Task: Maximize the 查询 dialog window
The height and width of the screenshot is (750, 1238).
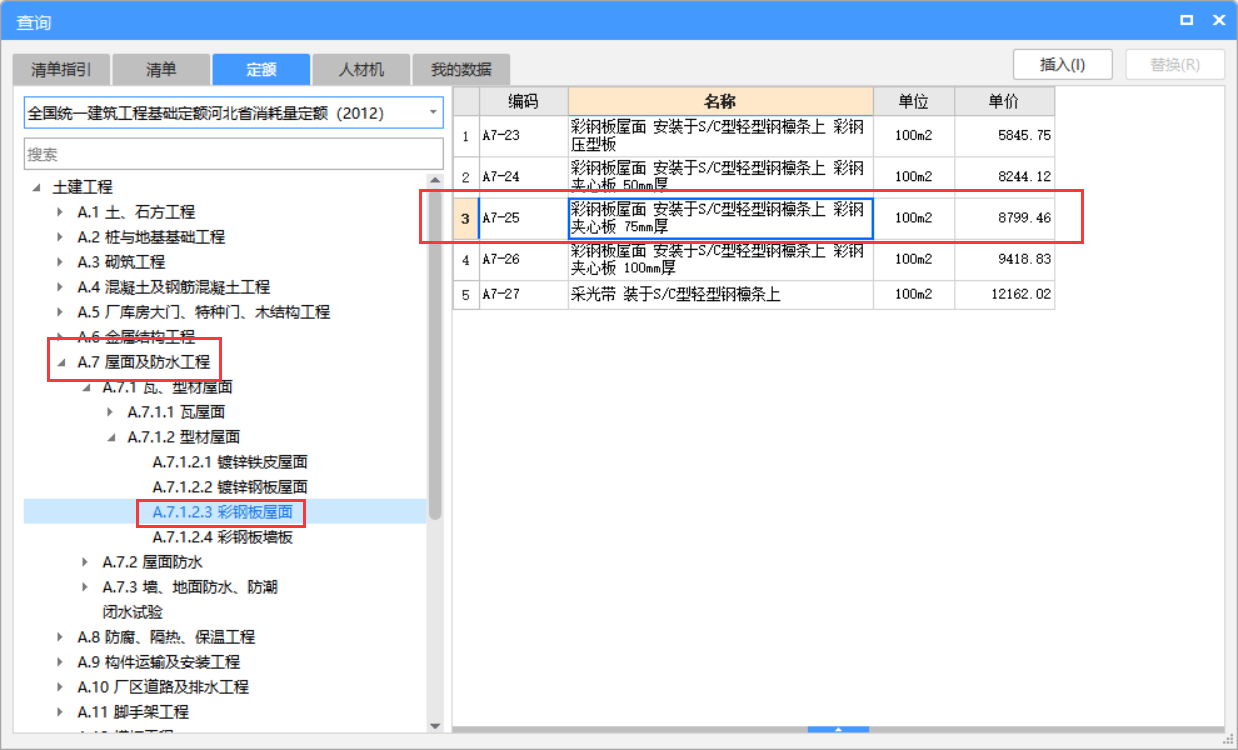Action: 1186,20
